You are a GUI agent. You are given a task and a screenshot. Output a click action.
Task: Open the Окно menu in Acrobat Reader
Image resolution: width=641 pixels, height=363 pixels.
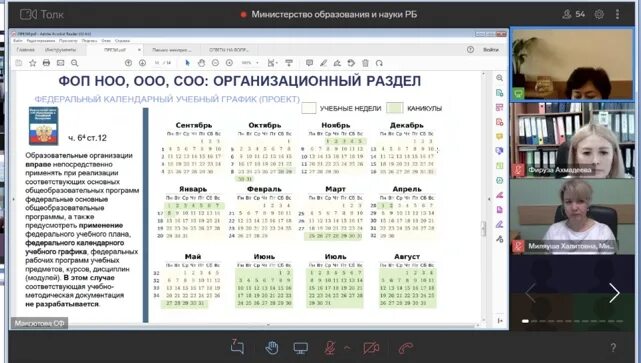[106, 41]
